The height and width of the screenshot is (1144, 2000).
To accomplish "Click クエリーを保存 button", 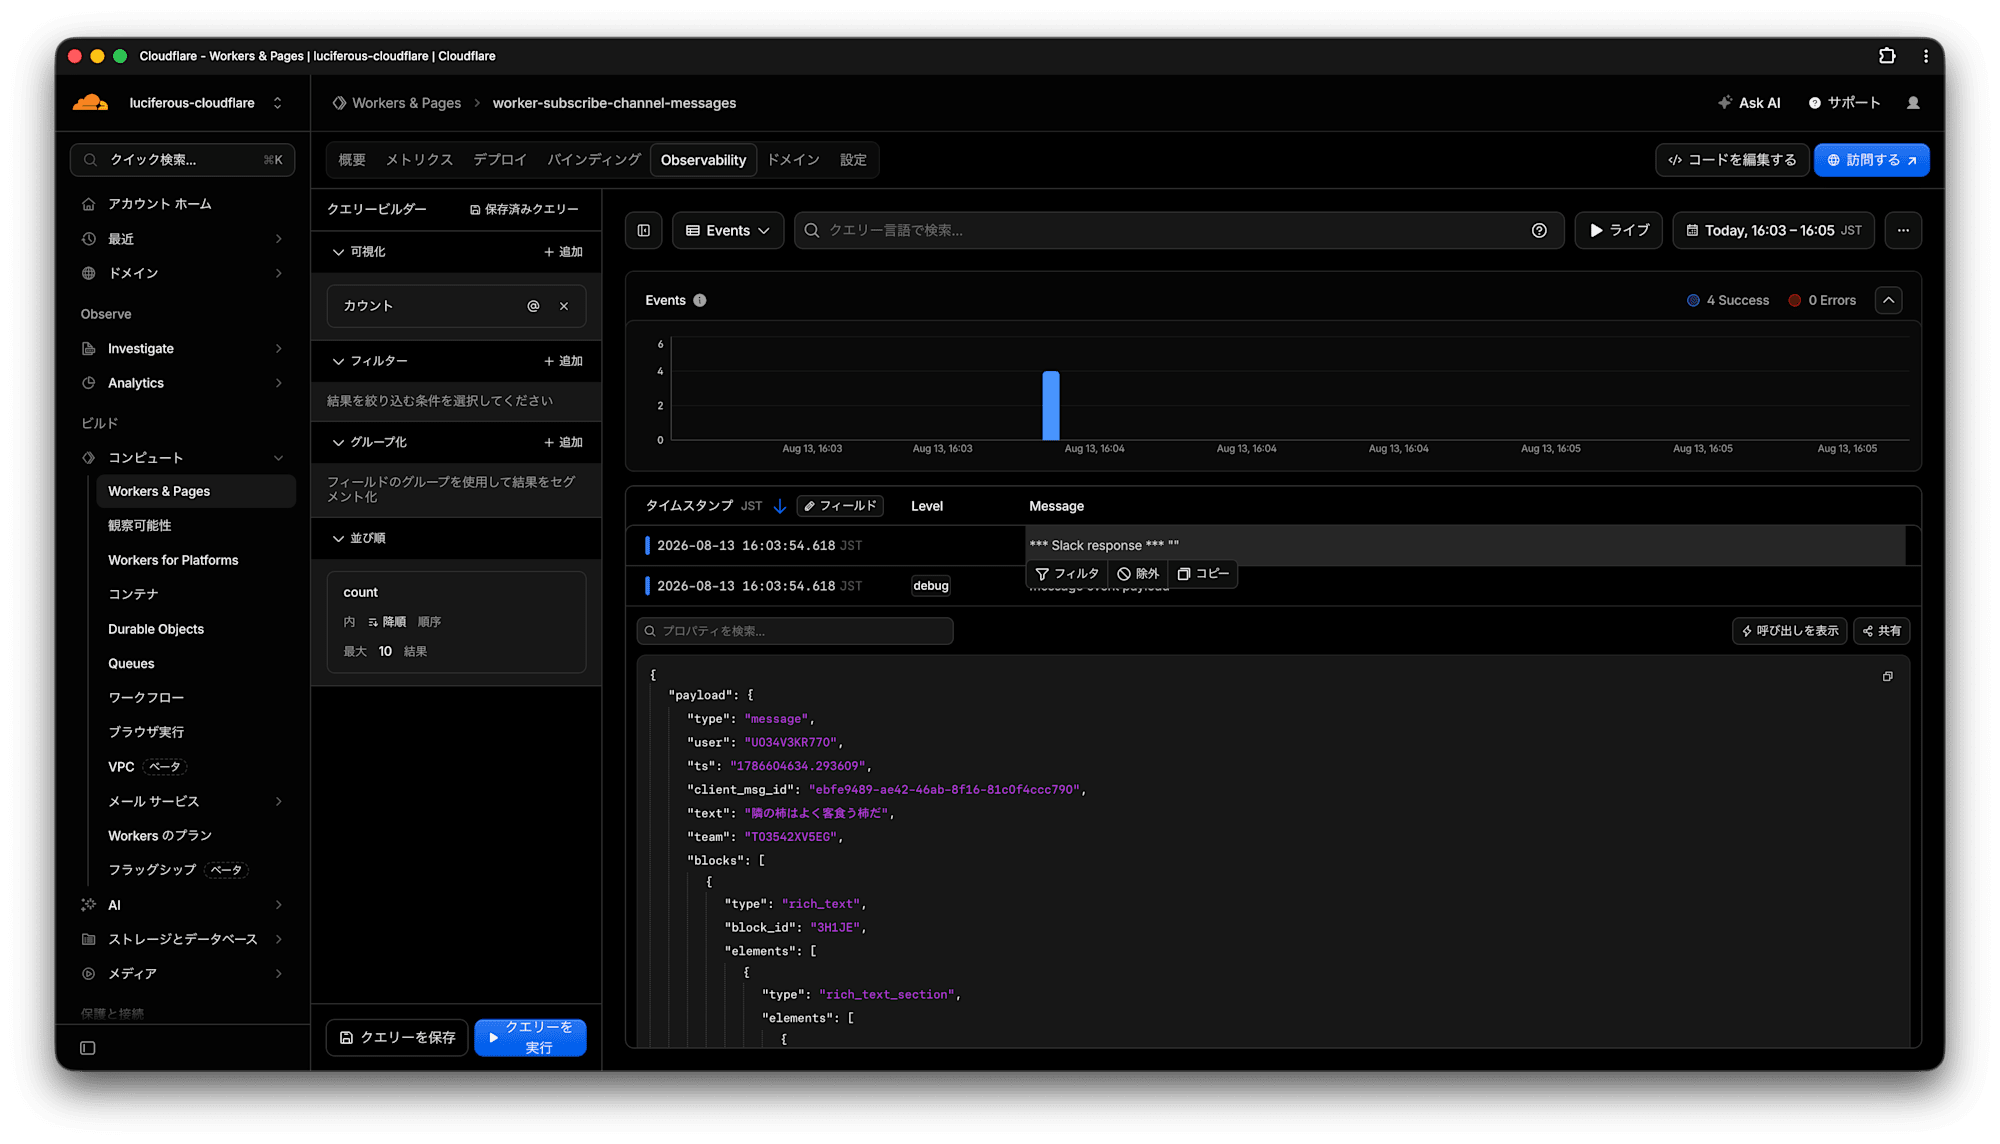I will tap(397, 1038).
